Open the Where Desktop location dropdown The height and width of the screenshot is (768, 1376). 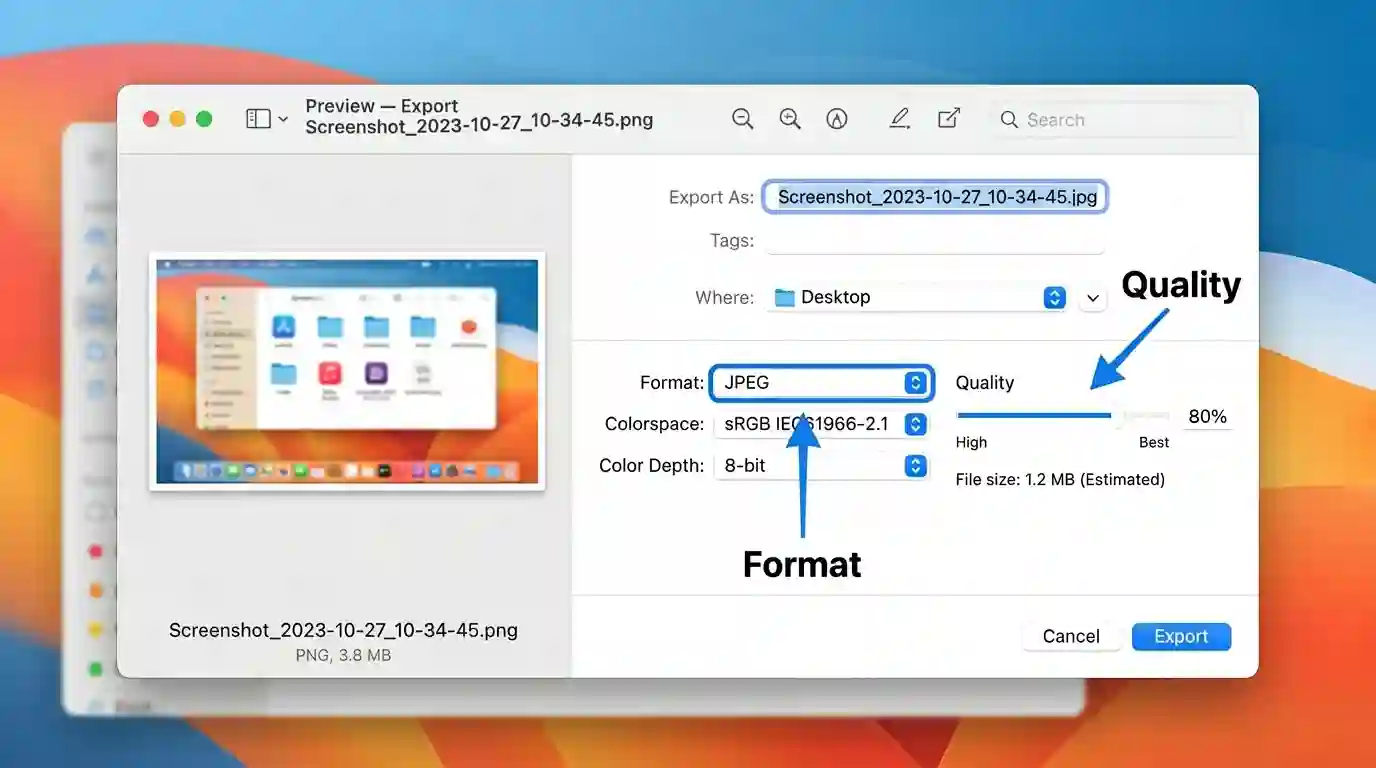(918, 297)
